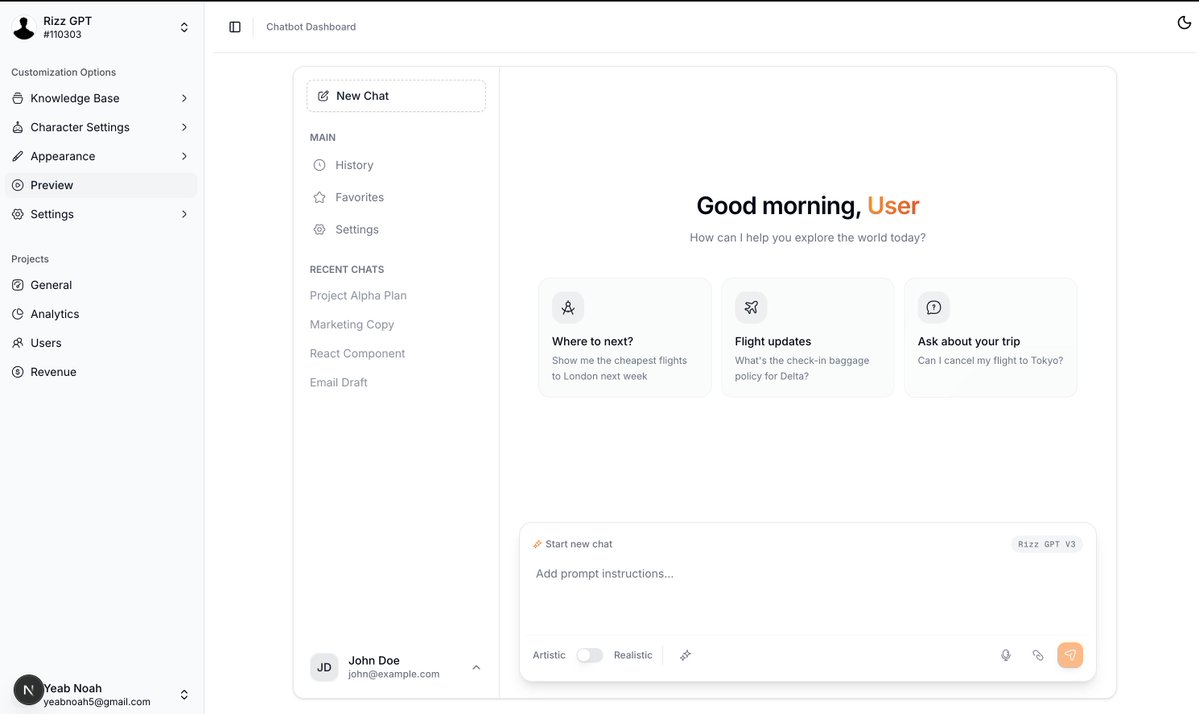Click the Start new chat label

coord(579,544)
